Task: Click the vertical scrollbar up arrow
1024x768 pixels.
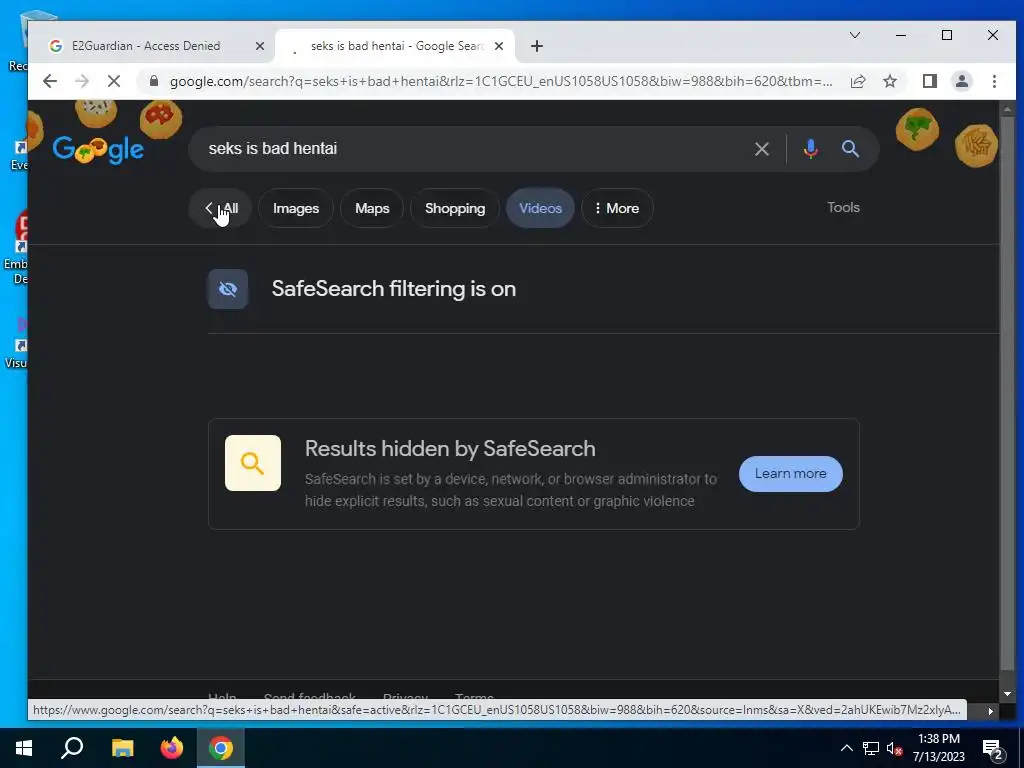Action: (1007, 108)
